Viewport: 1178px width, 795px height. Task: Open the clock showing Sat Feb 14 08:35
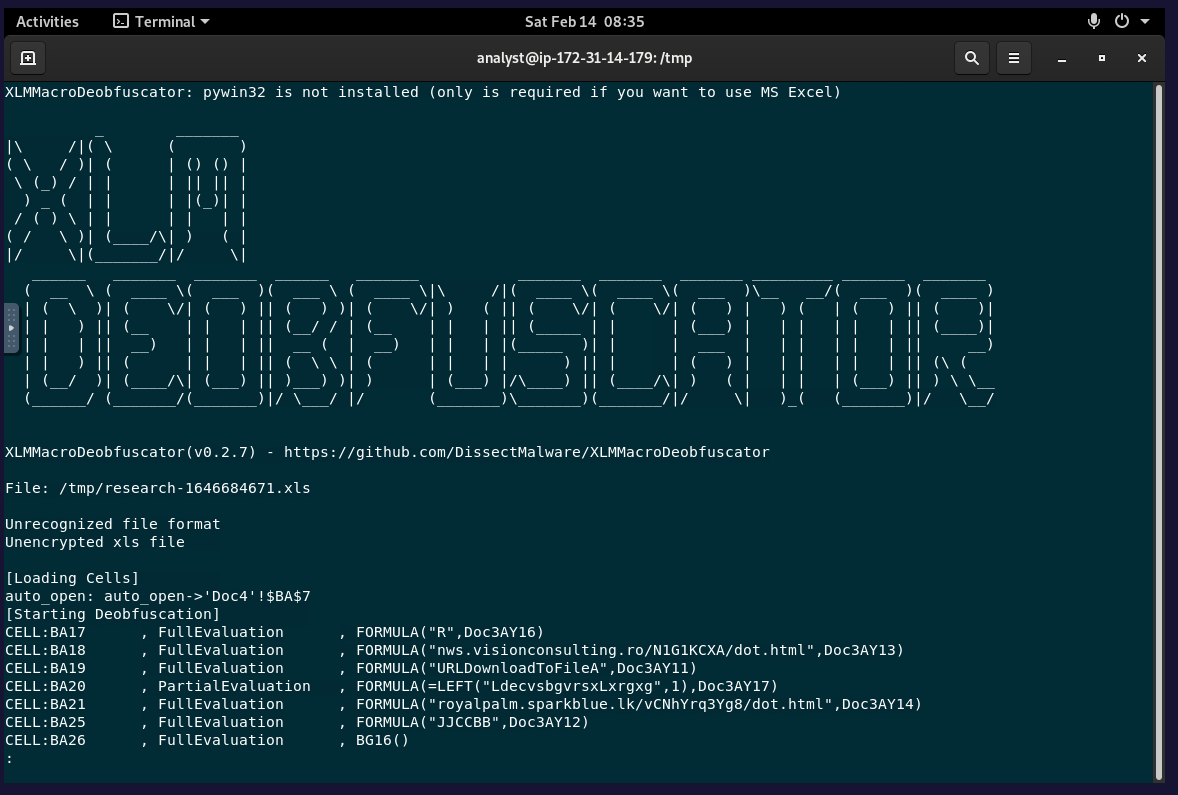tap(584, 21)
